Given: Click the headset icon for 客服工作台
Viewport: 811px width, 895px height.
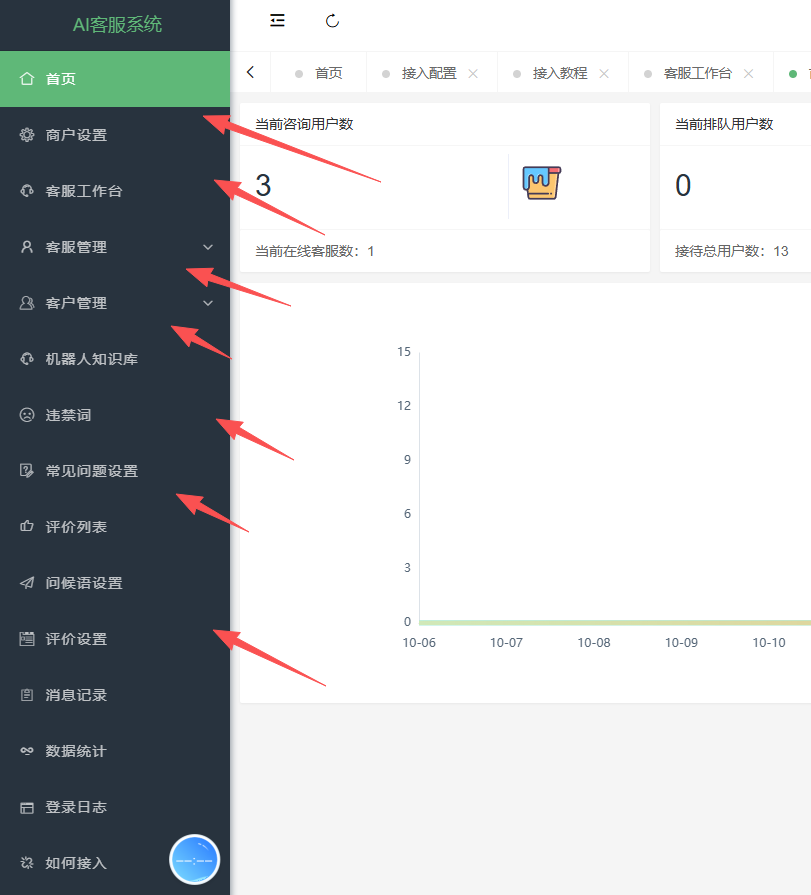Looking at the screenshot, I should (27, 191).
